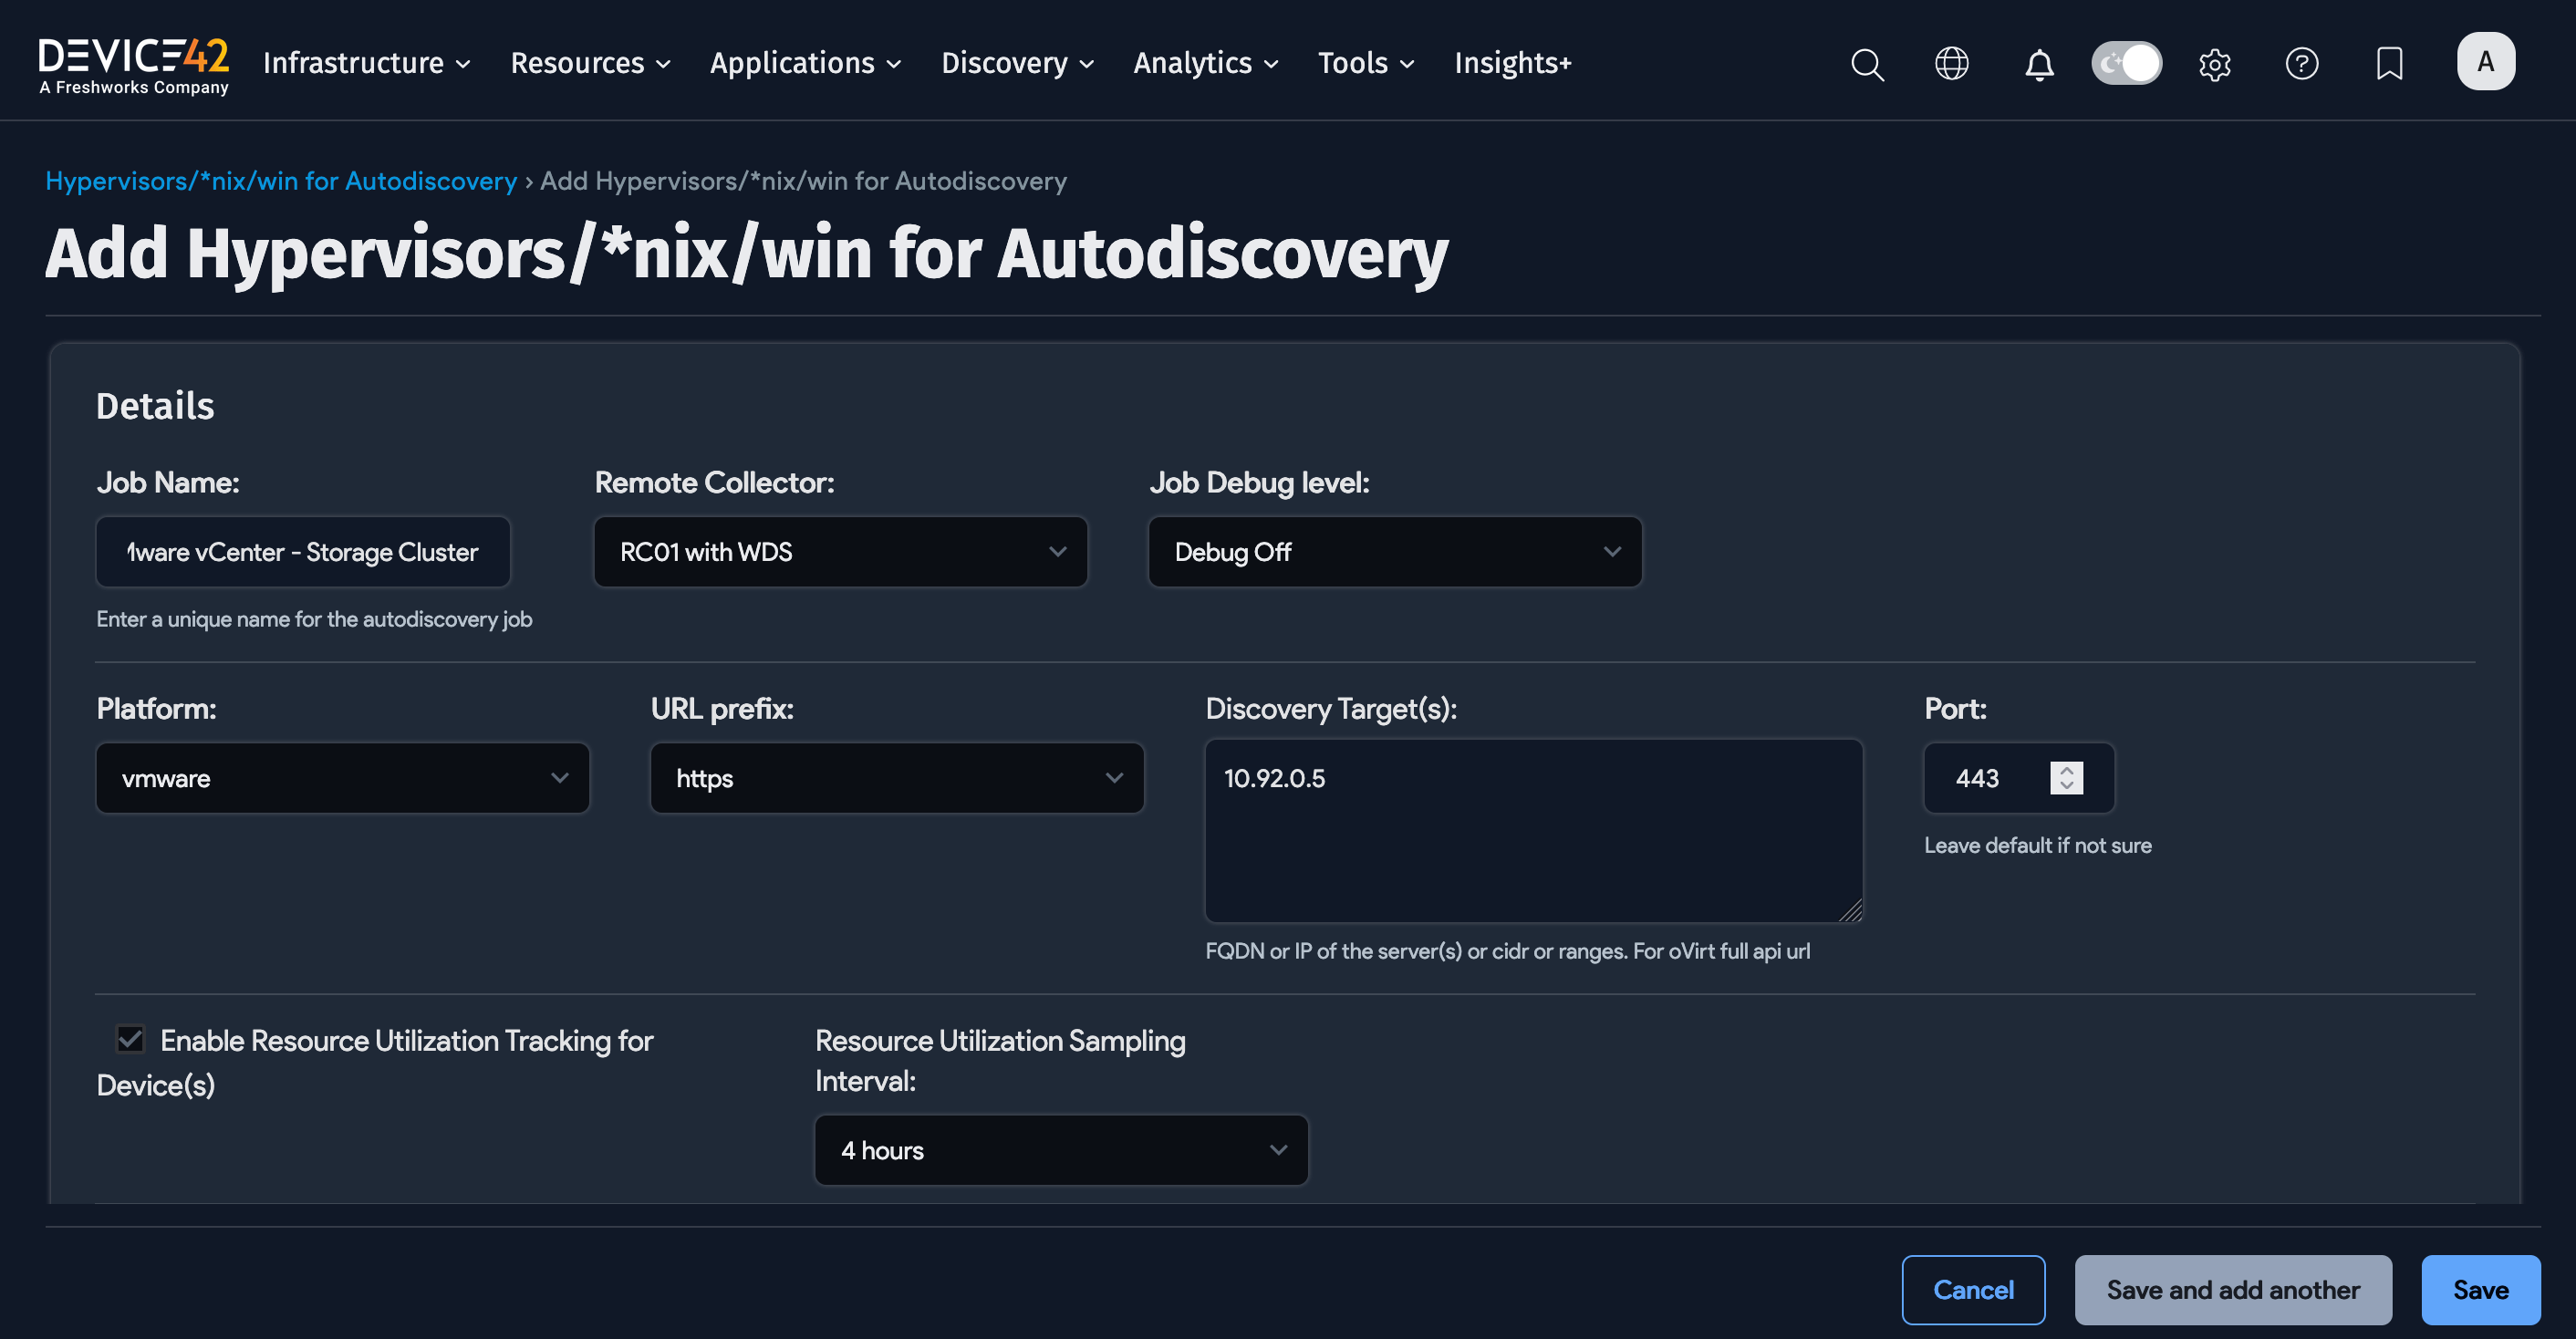The image size is (2576, 1339).
Task: Click the Device42 logo
Action: point(133,62)
